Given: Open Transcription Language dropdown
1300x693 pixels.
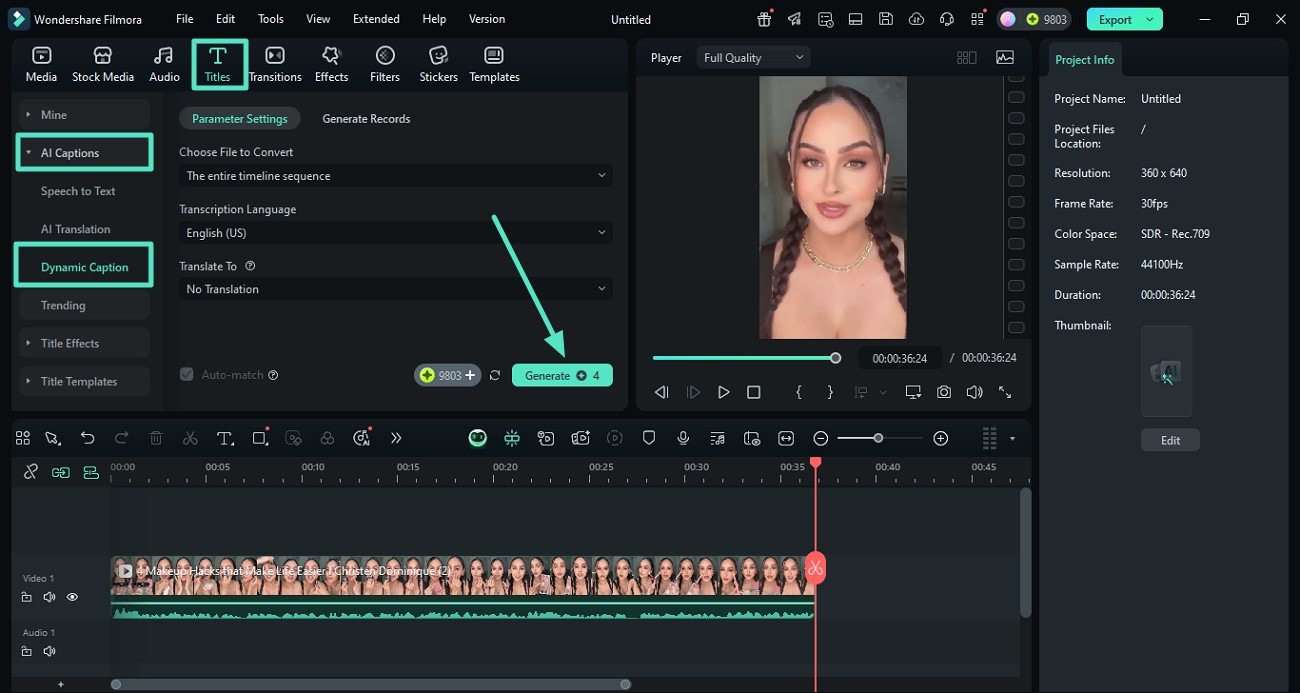Looking at the screenshot, I should [396, 232].
